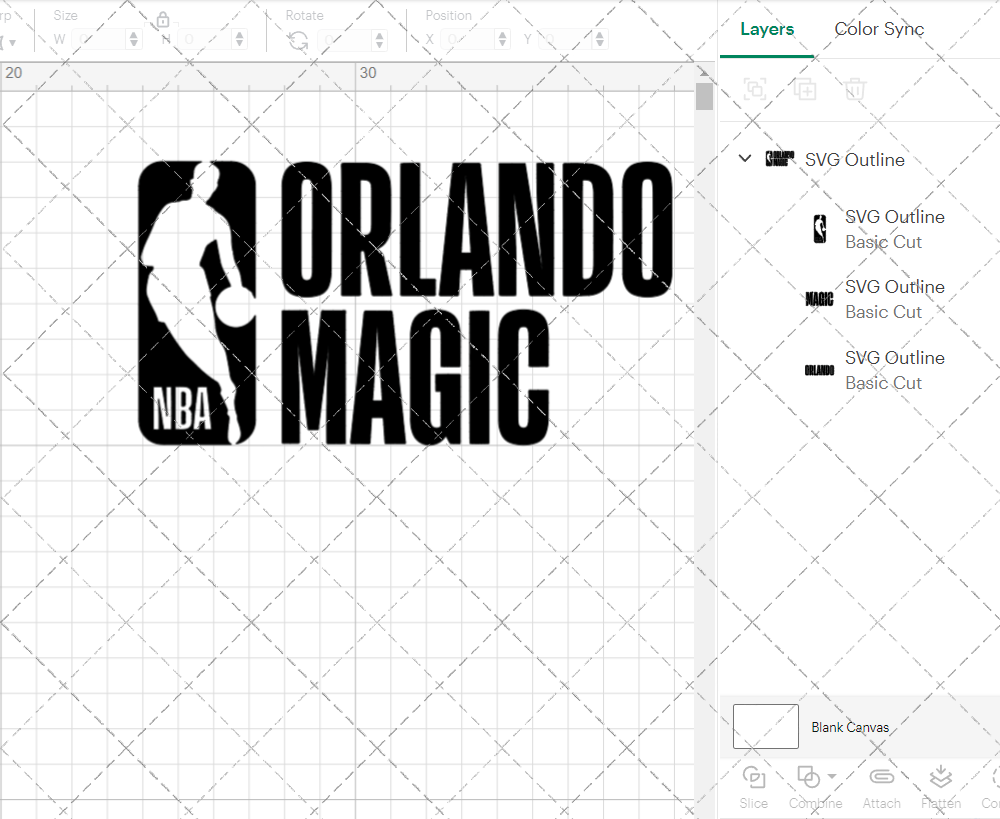
Task: Toggle the size aspect-ratio lock
Action: pyautogui.click(x=162, y=19)
